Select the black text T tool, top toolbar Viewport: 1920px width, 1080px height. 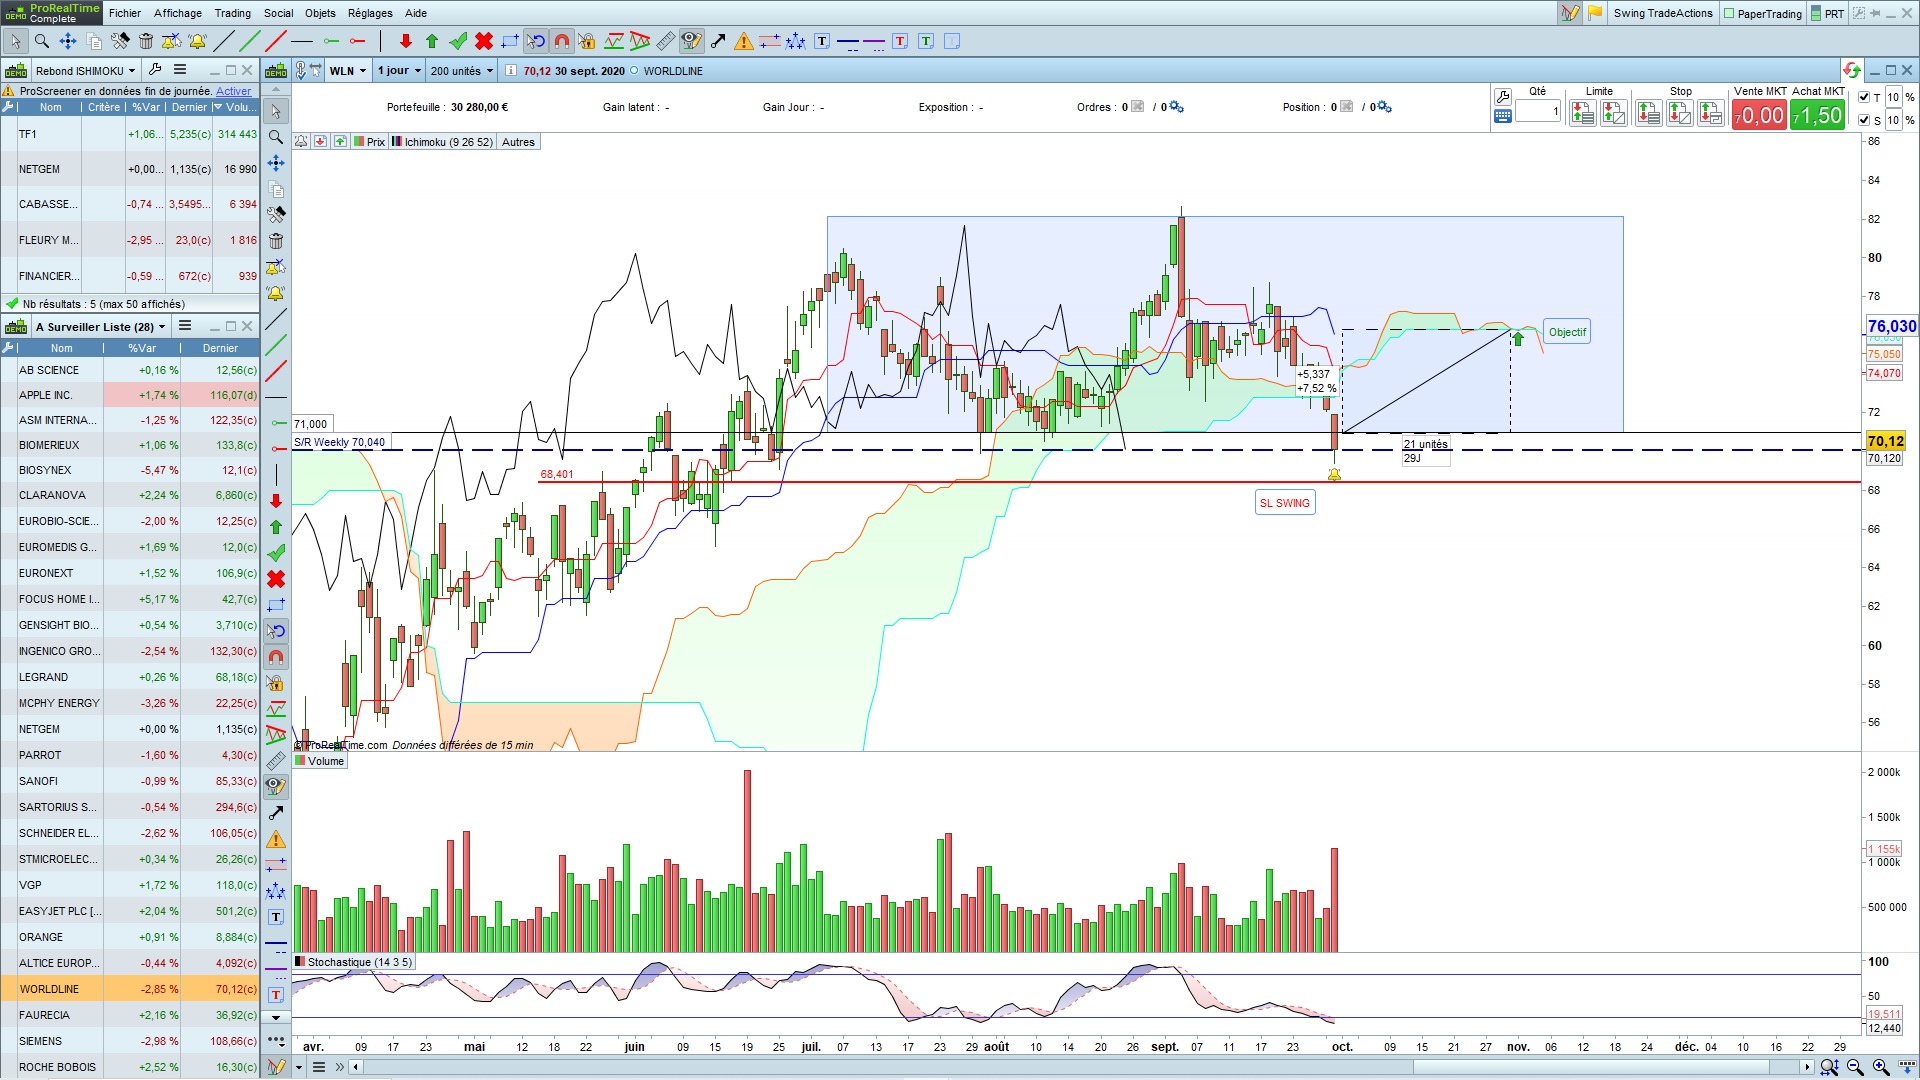(x=822, y=41)
